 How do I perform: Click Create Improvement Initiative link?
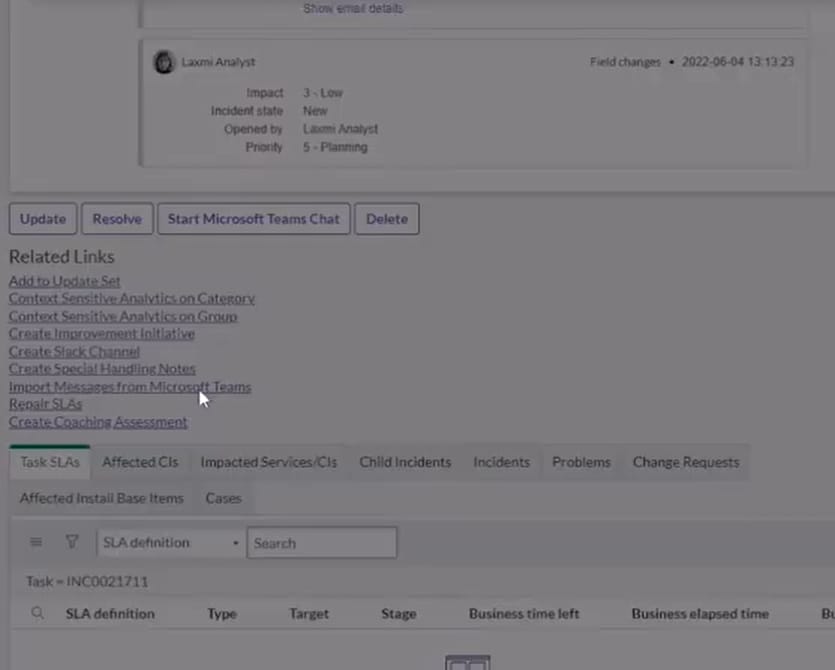click(102, 333)
